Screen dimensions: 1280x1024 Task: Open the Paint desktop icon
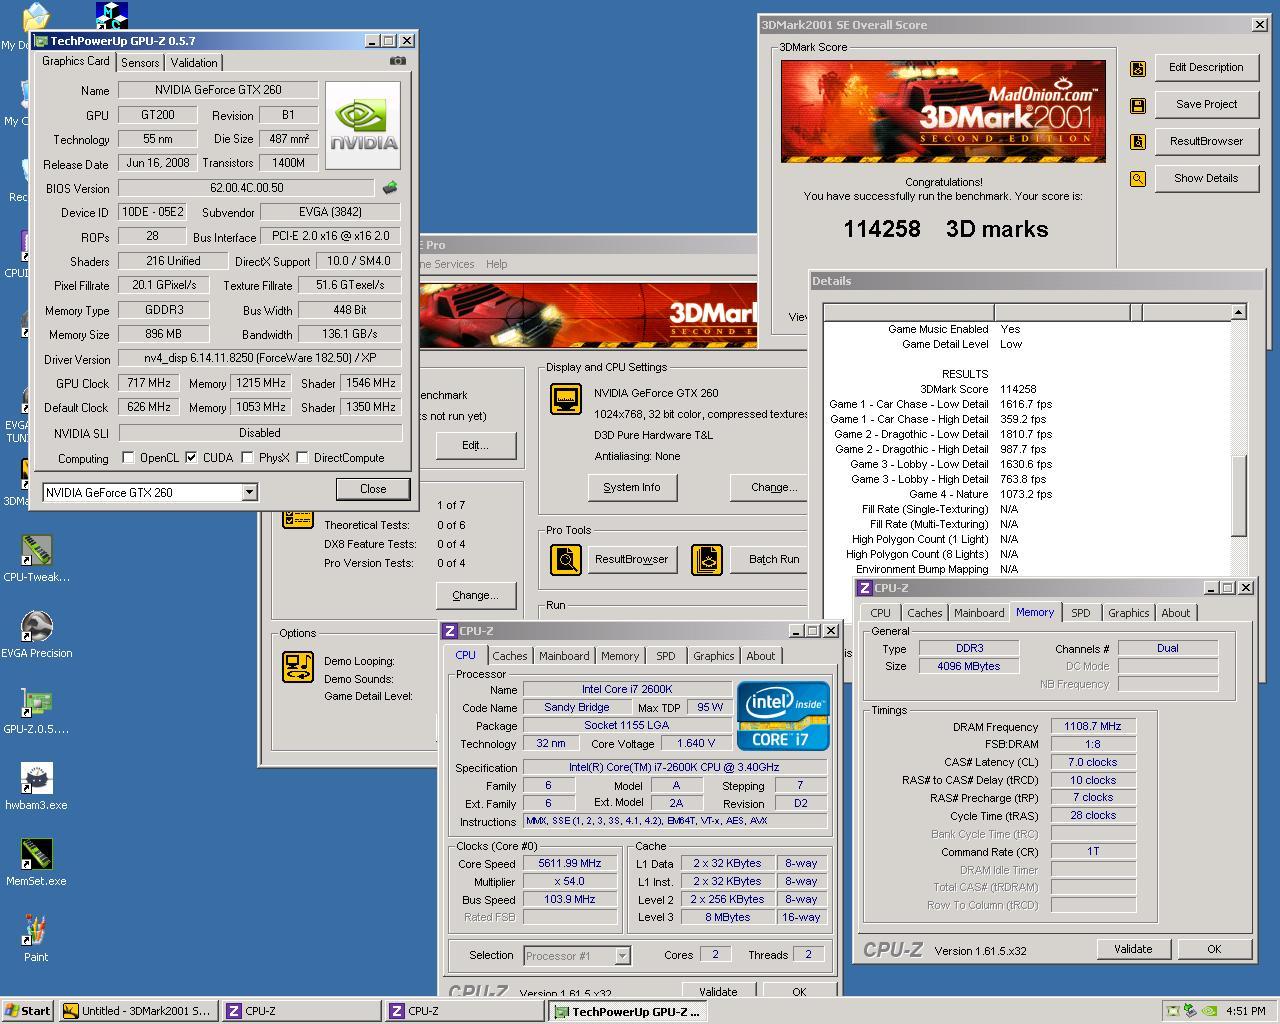(36, 938)
